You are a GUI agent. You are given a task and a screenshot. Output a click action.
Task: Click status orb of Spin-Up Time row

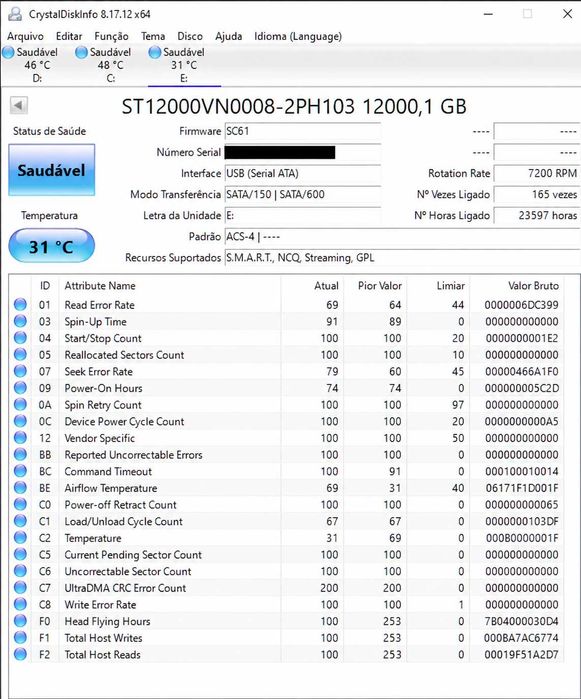coord(20,321)
